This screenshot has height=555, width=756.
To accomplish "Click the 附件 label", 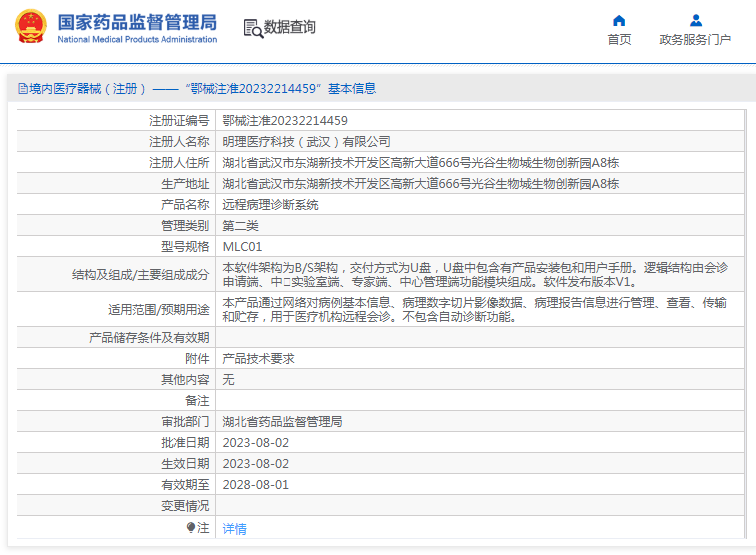I will coord(197,359).
